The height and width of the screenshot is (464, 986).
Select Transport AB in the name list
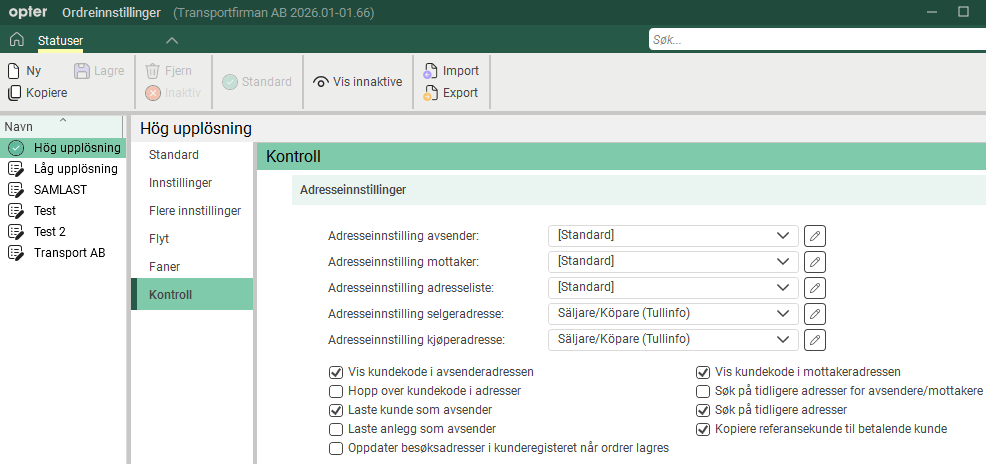69,253
